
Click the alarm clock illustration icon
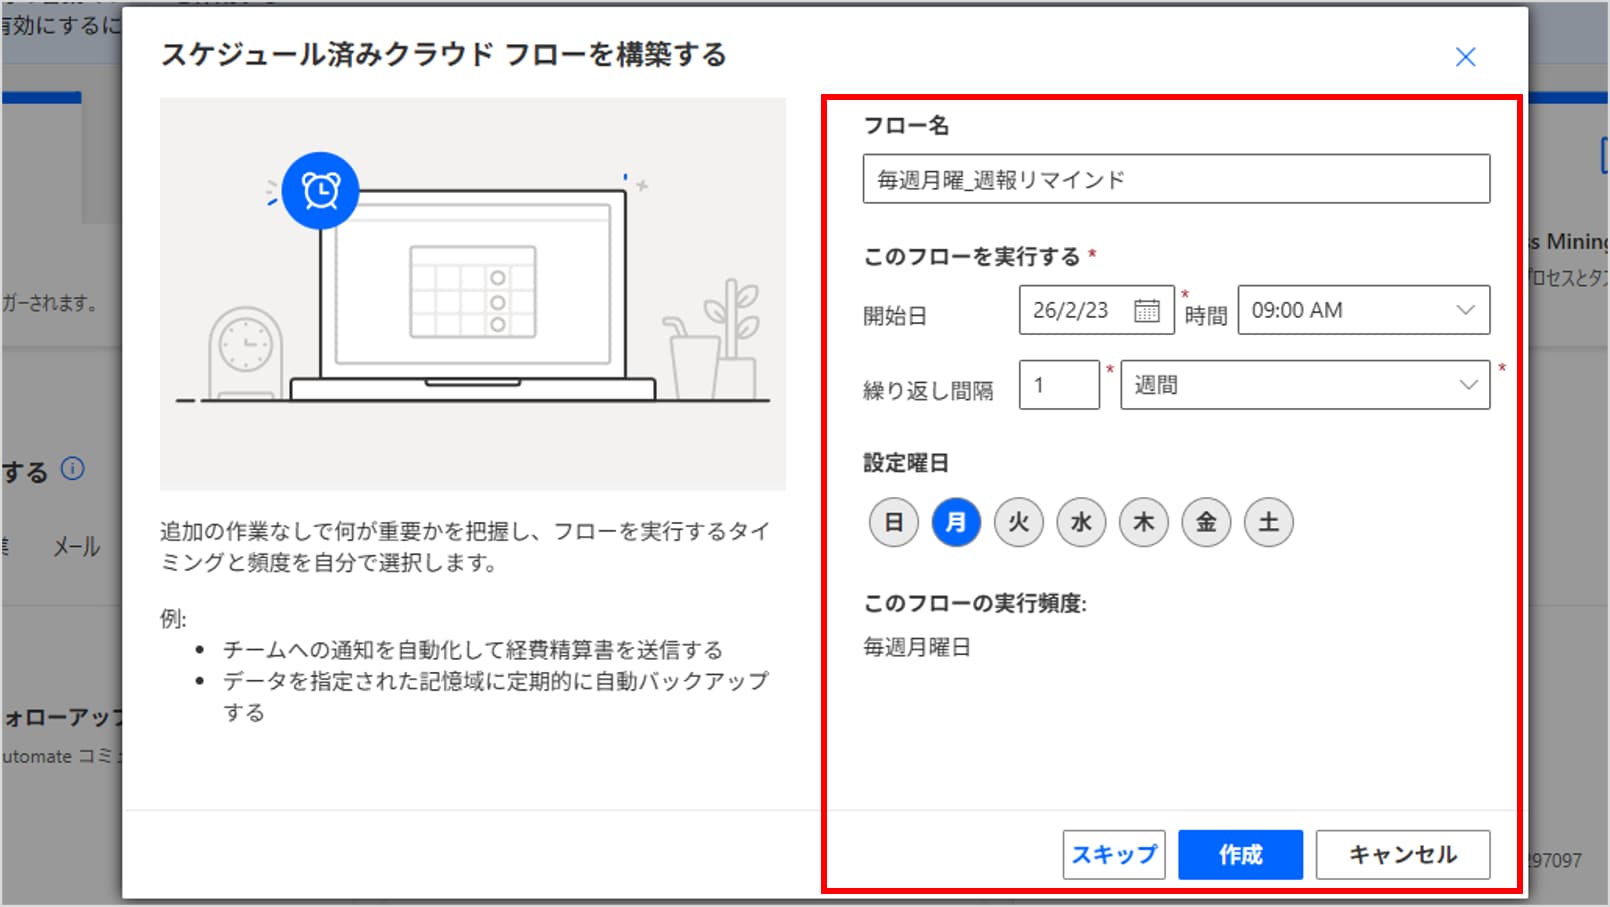[x=320, y=191]
